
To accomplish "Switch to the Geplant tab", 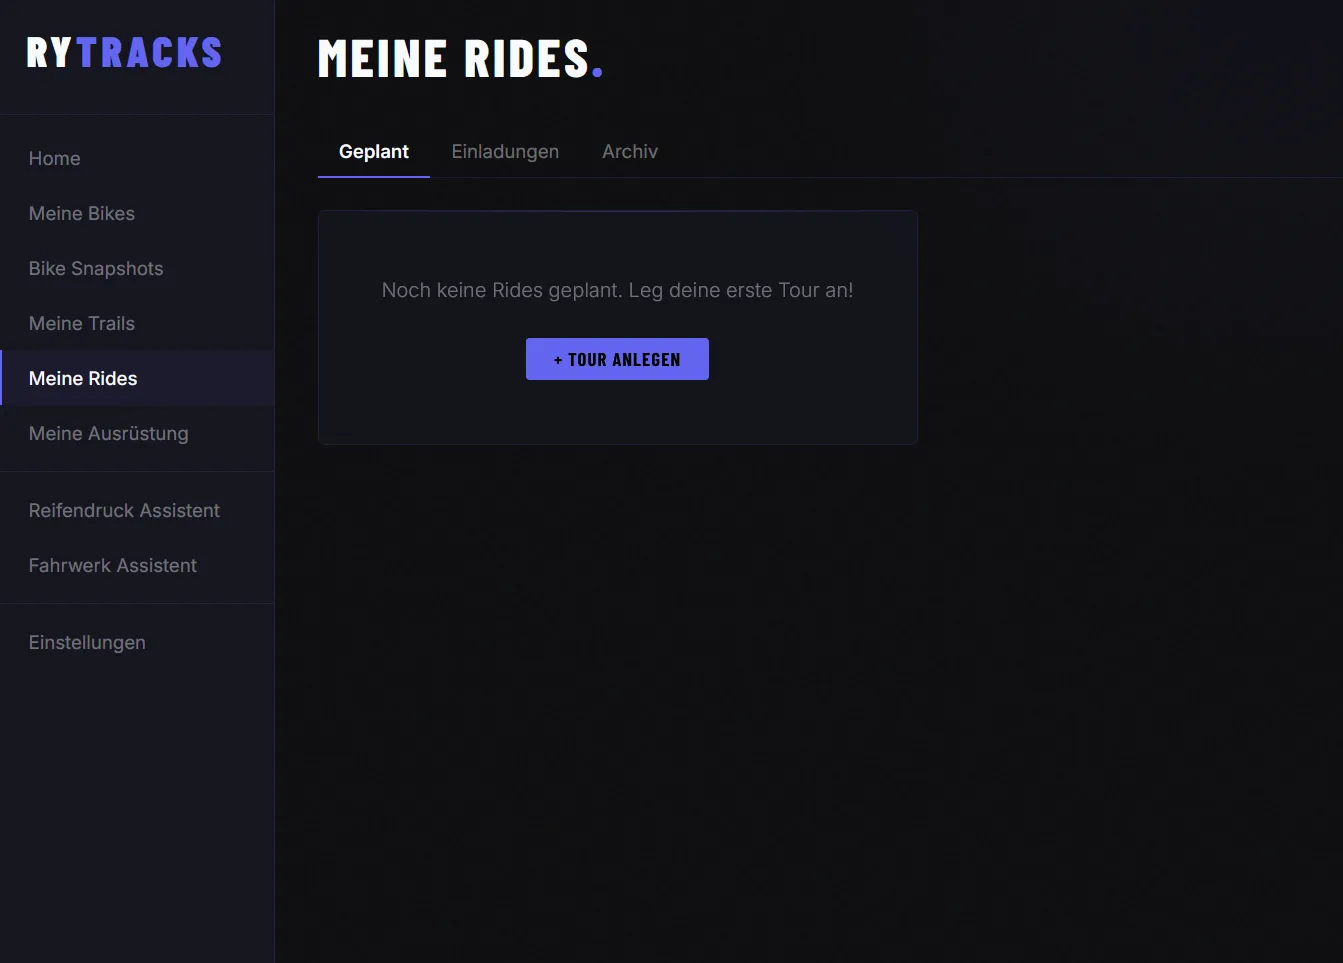I will 374,151.
